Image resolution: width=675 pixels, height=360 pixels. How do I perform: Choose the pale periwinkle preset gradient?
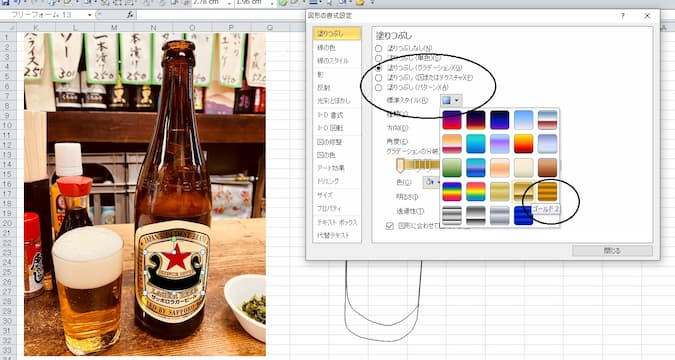548,144
